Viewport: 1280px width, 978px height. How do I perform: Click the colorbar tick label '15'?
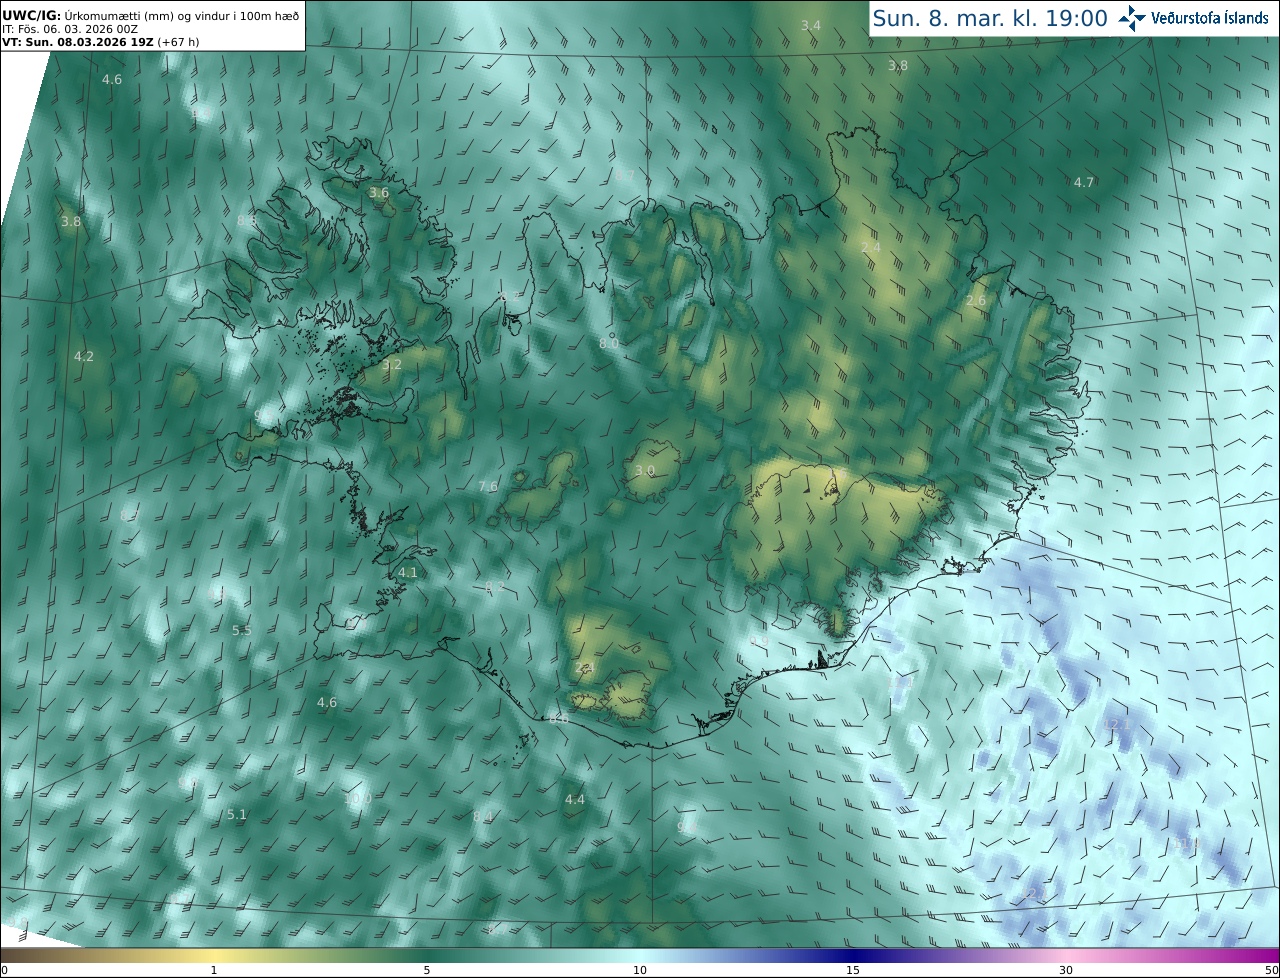(853, 970)
